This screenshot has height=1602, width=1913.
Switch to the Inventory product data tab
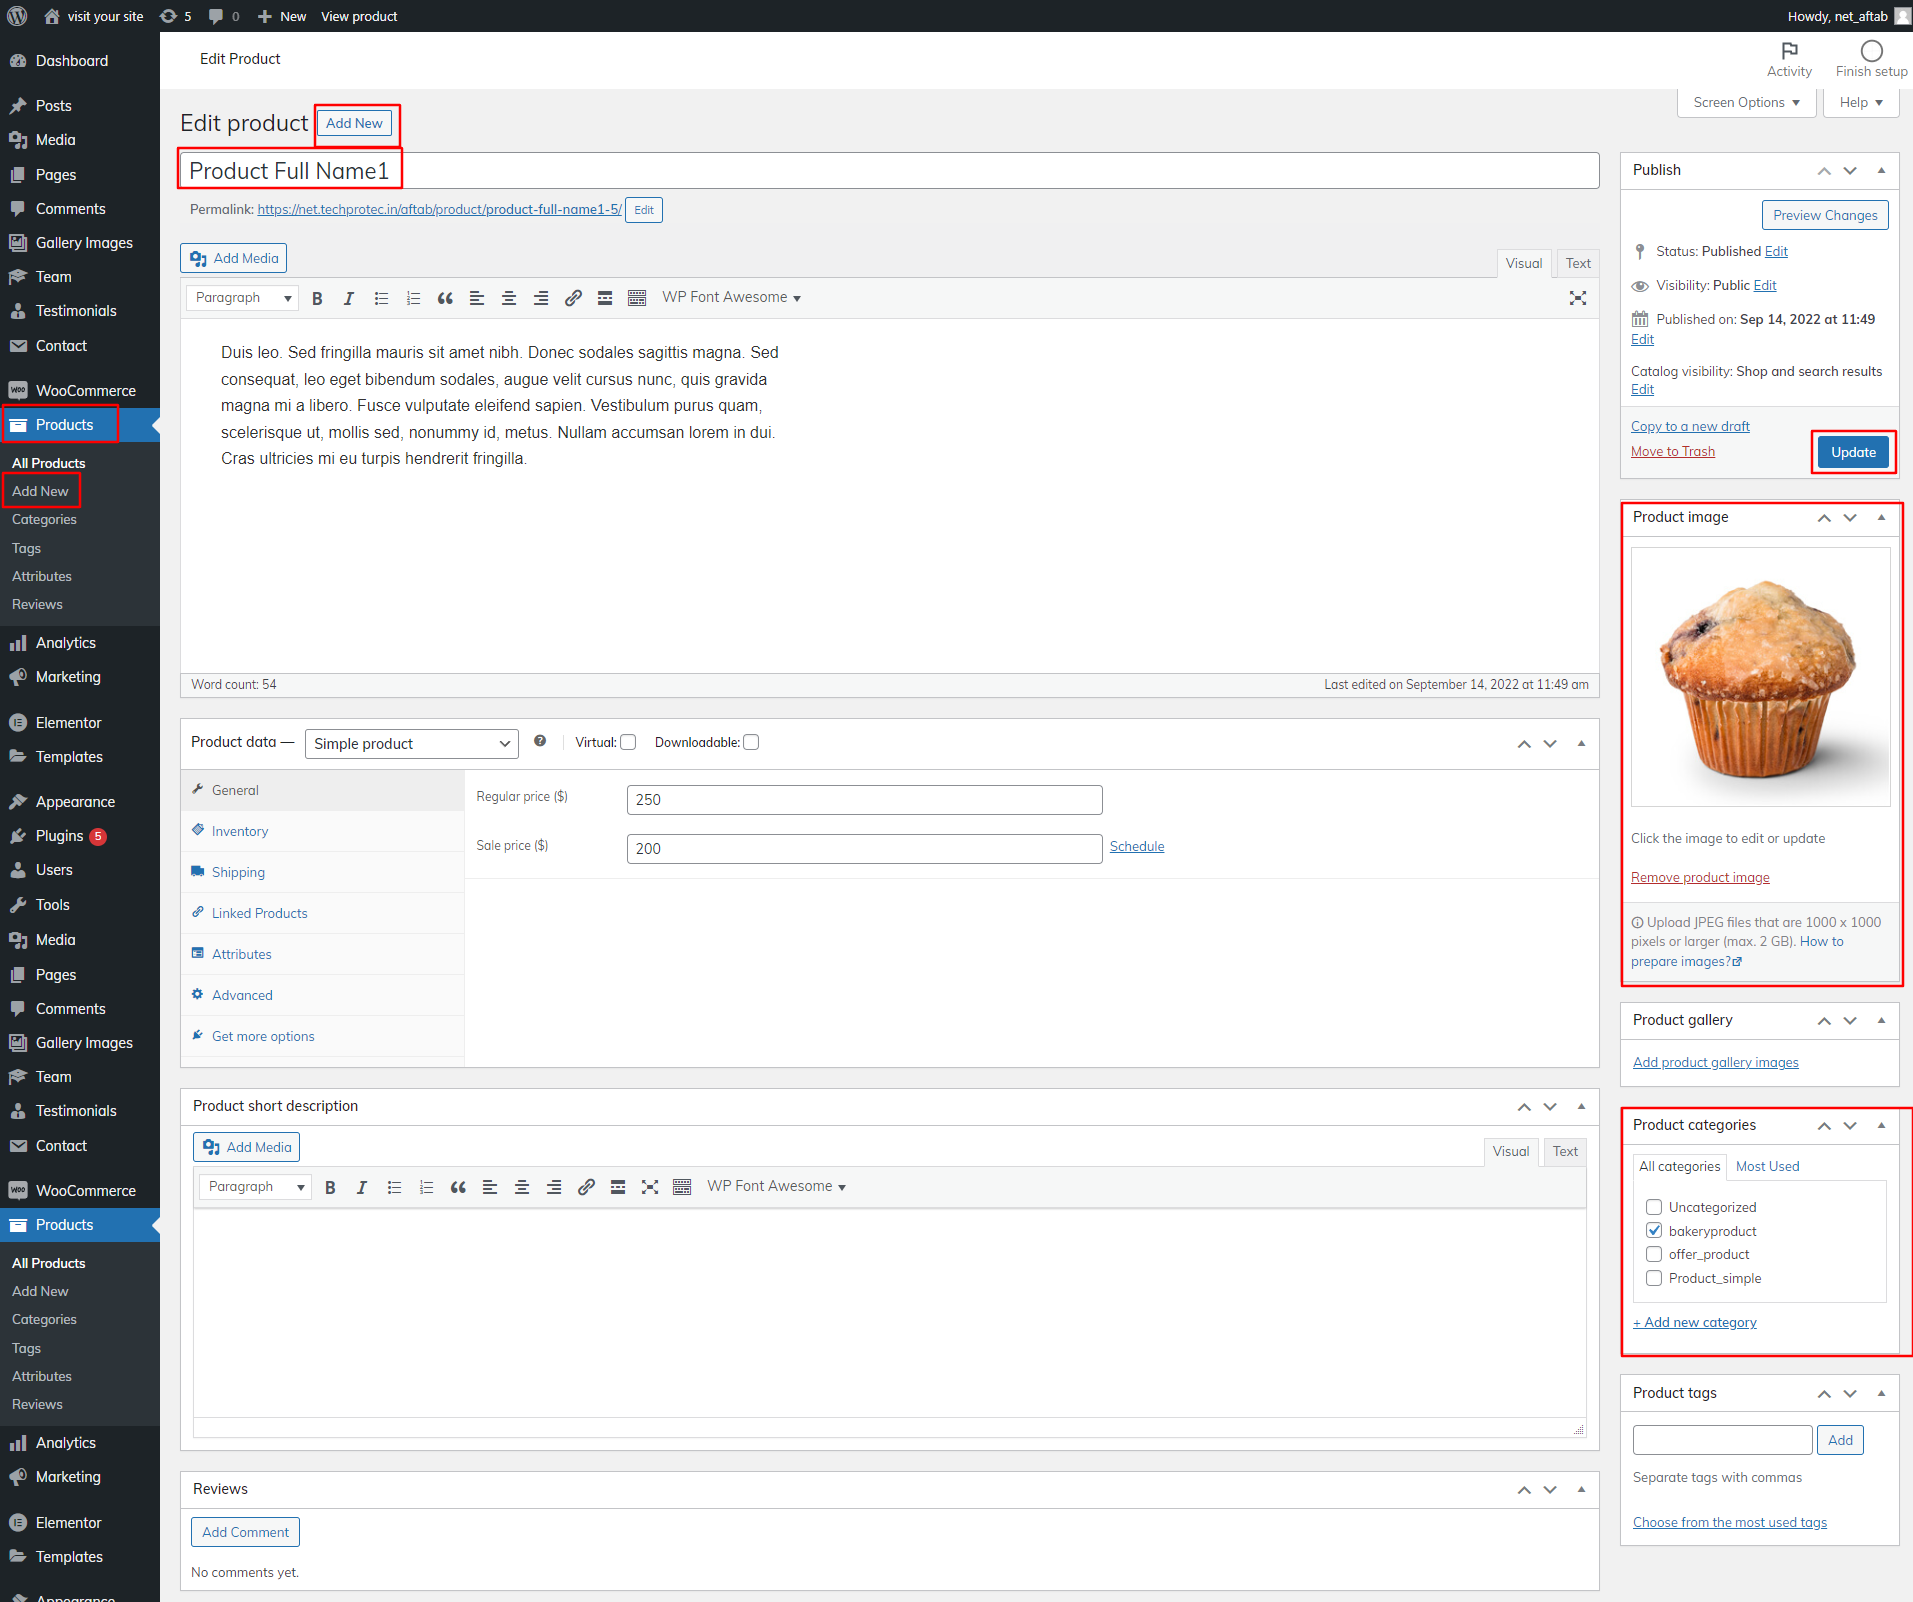point(240,831)
